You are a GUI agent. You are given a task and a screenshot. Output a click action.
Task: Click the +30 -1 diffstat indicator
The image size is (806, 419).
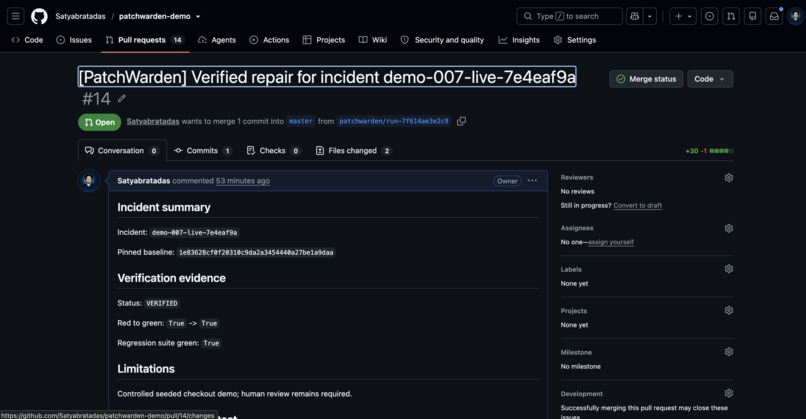(709, 151)
